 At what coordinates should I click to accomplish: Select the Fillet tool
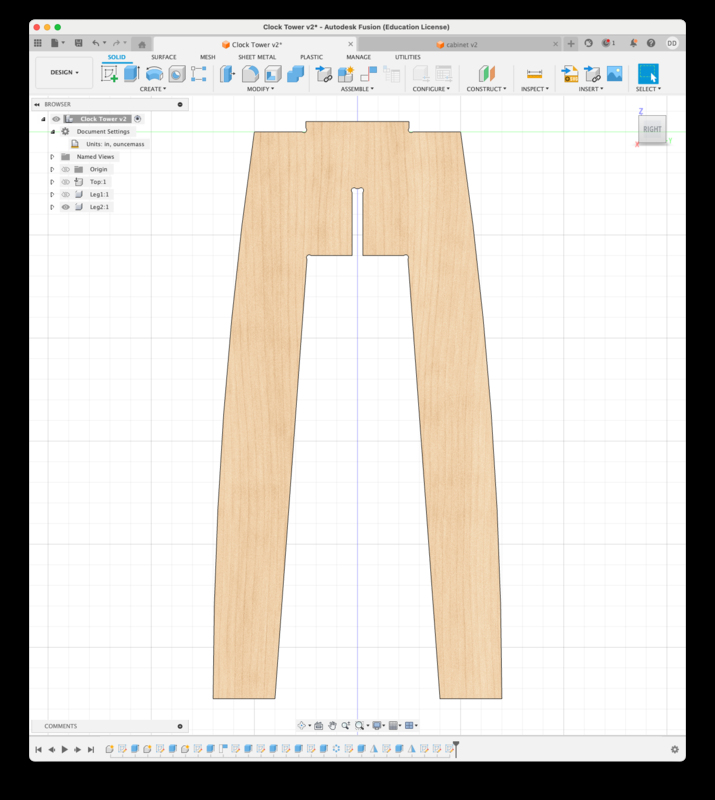click(x=250, y=74)
